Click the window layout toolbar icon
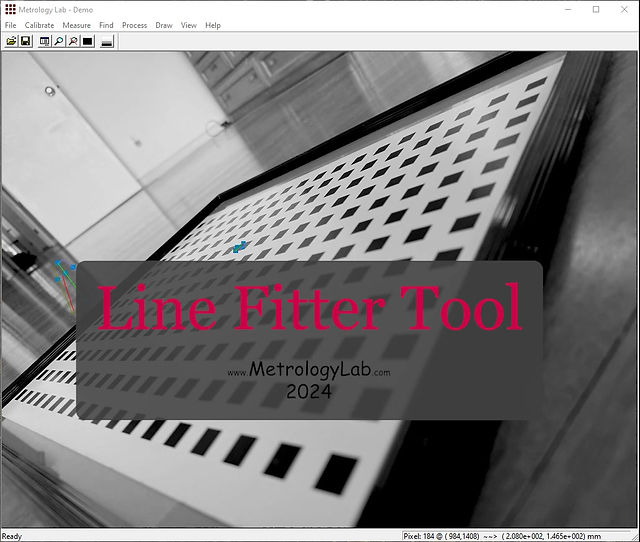Screen dimensions: 640x542 (x=44, y=41)
